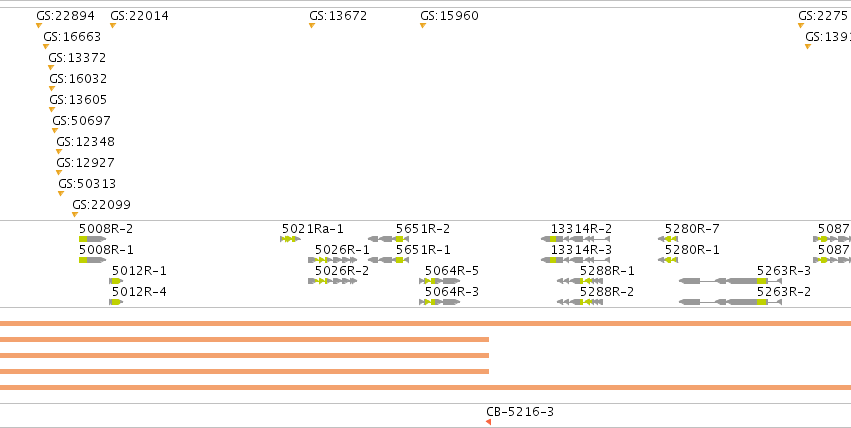Select the GS:13372 insertion marker triangle
This screenshot has width=851, height=428.
click(x=51, y=68)
